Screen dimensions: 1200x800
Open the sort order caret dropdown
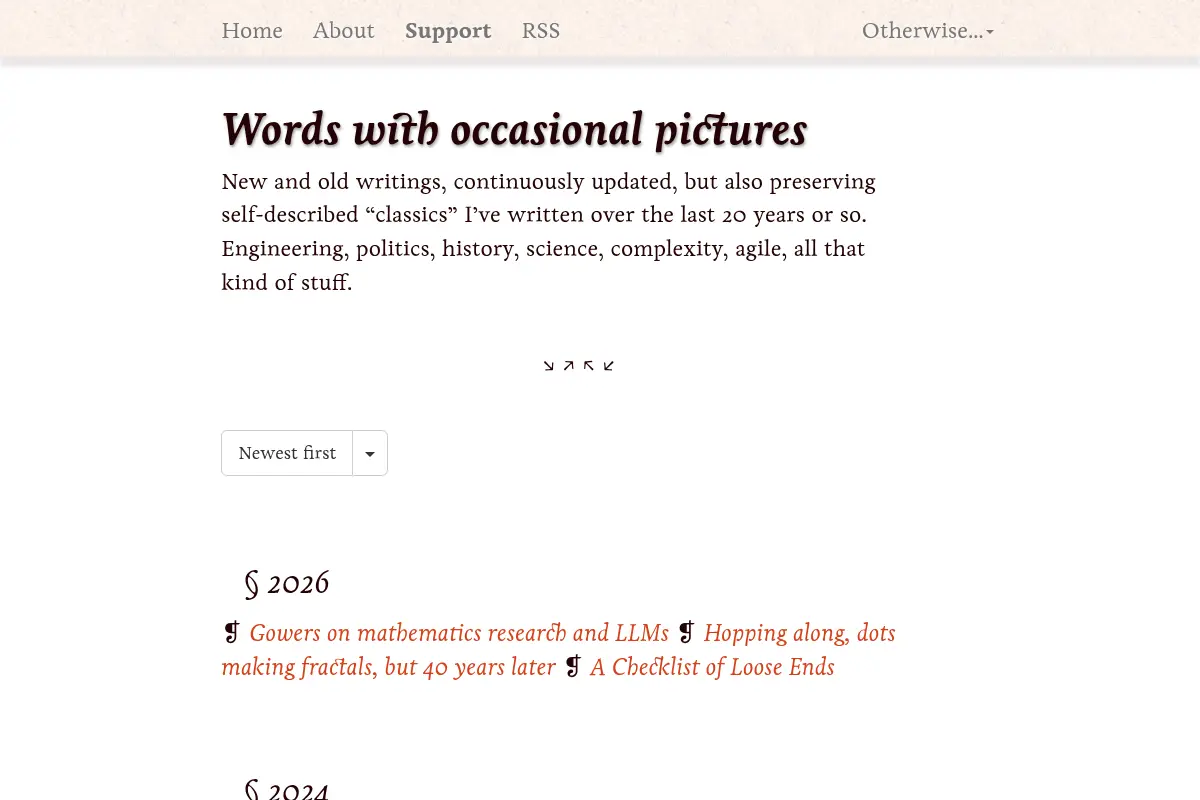click(x=370, y=453)
